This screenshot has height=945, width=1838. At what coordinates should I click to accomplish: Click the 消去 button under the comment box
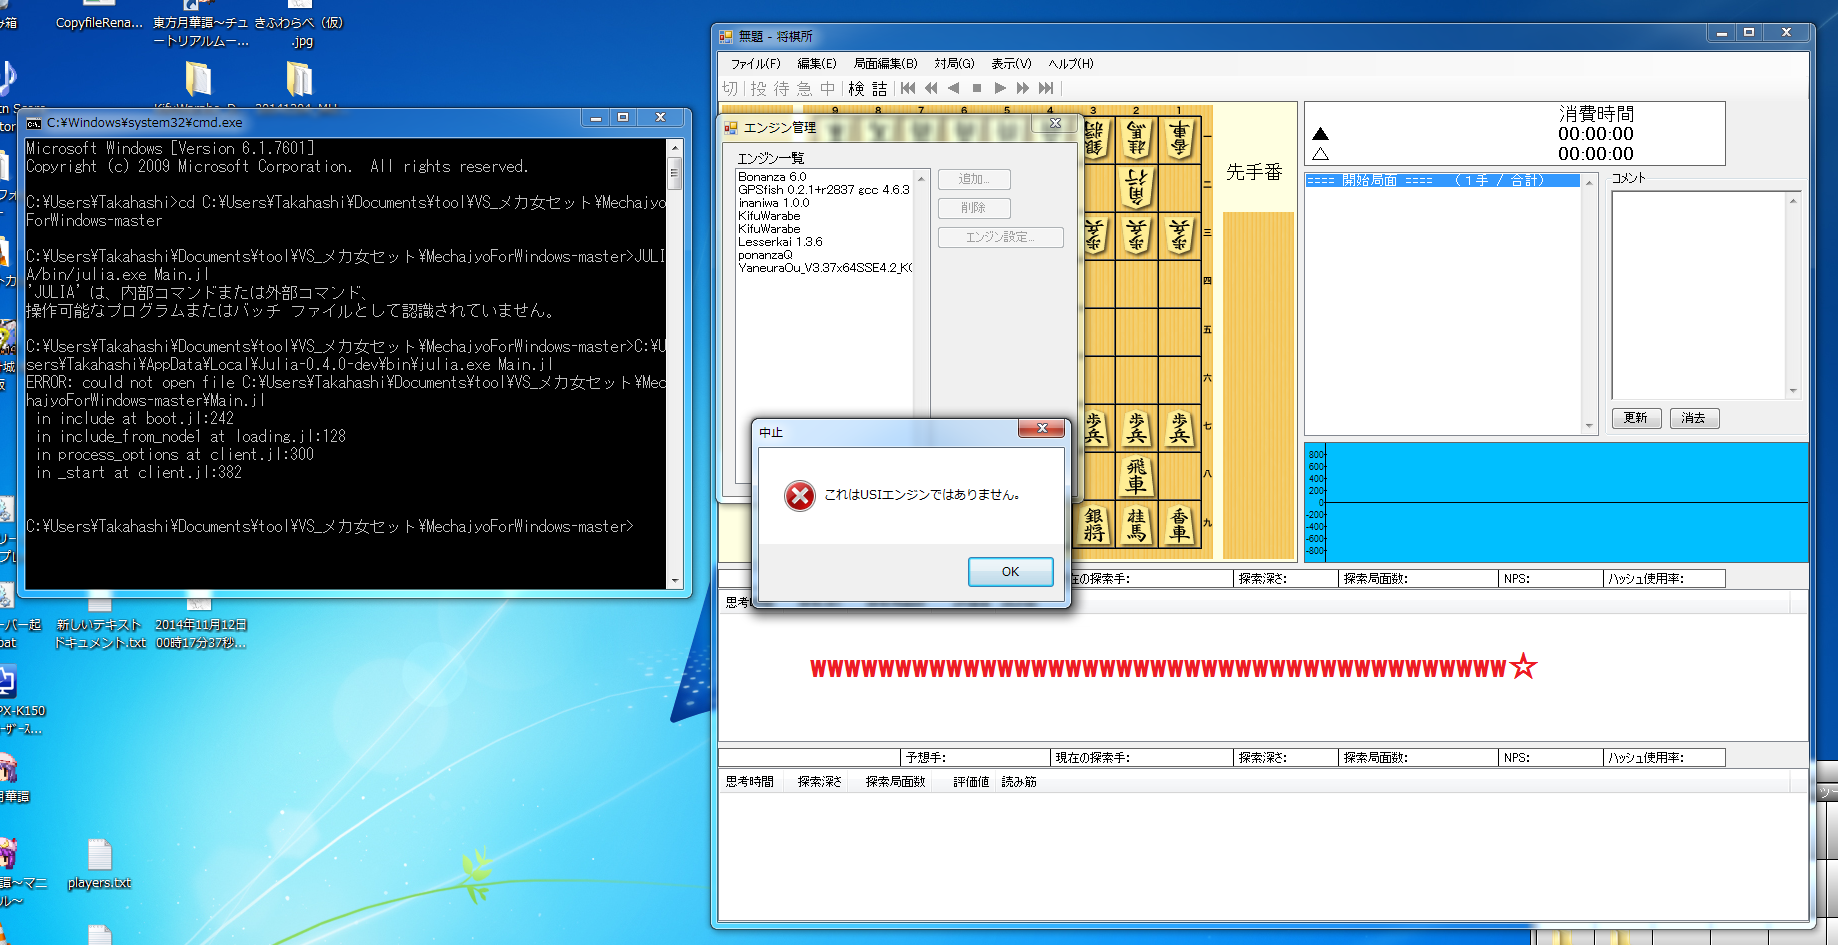coord(1694,418)
